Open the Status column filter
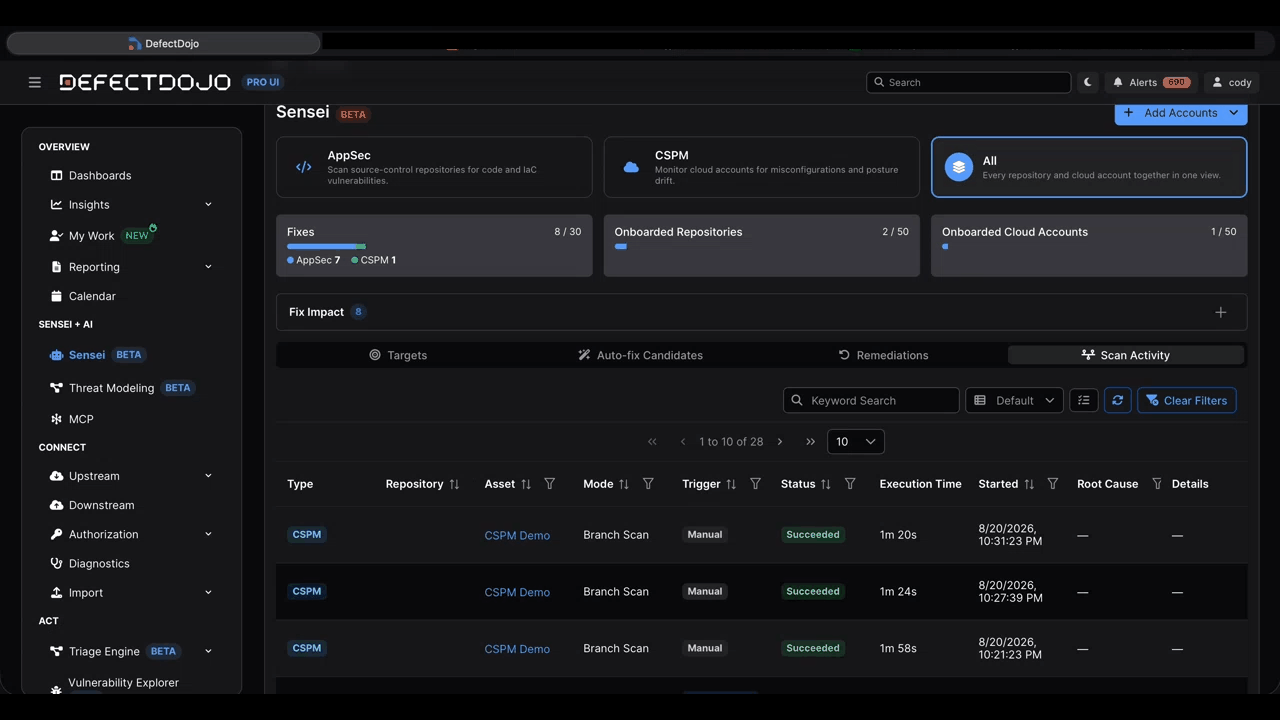The height and width of the screenshot is (720, 1280). coord(850,484)
